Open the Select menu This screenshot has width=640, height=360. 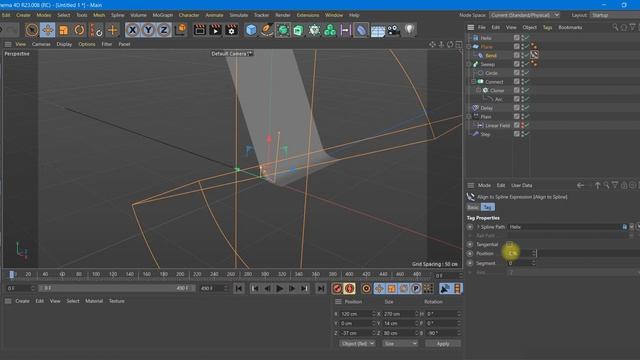(63, 15)
